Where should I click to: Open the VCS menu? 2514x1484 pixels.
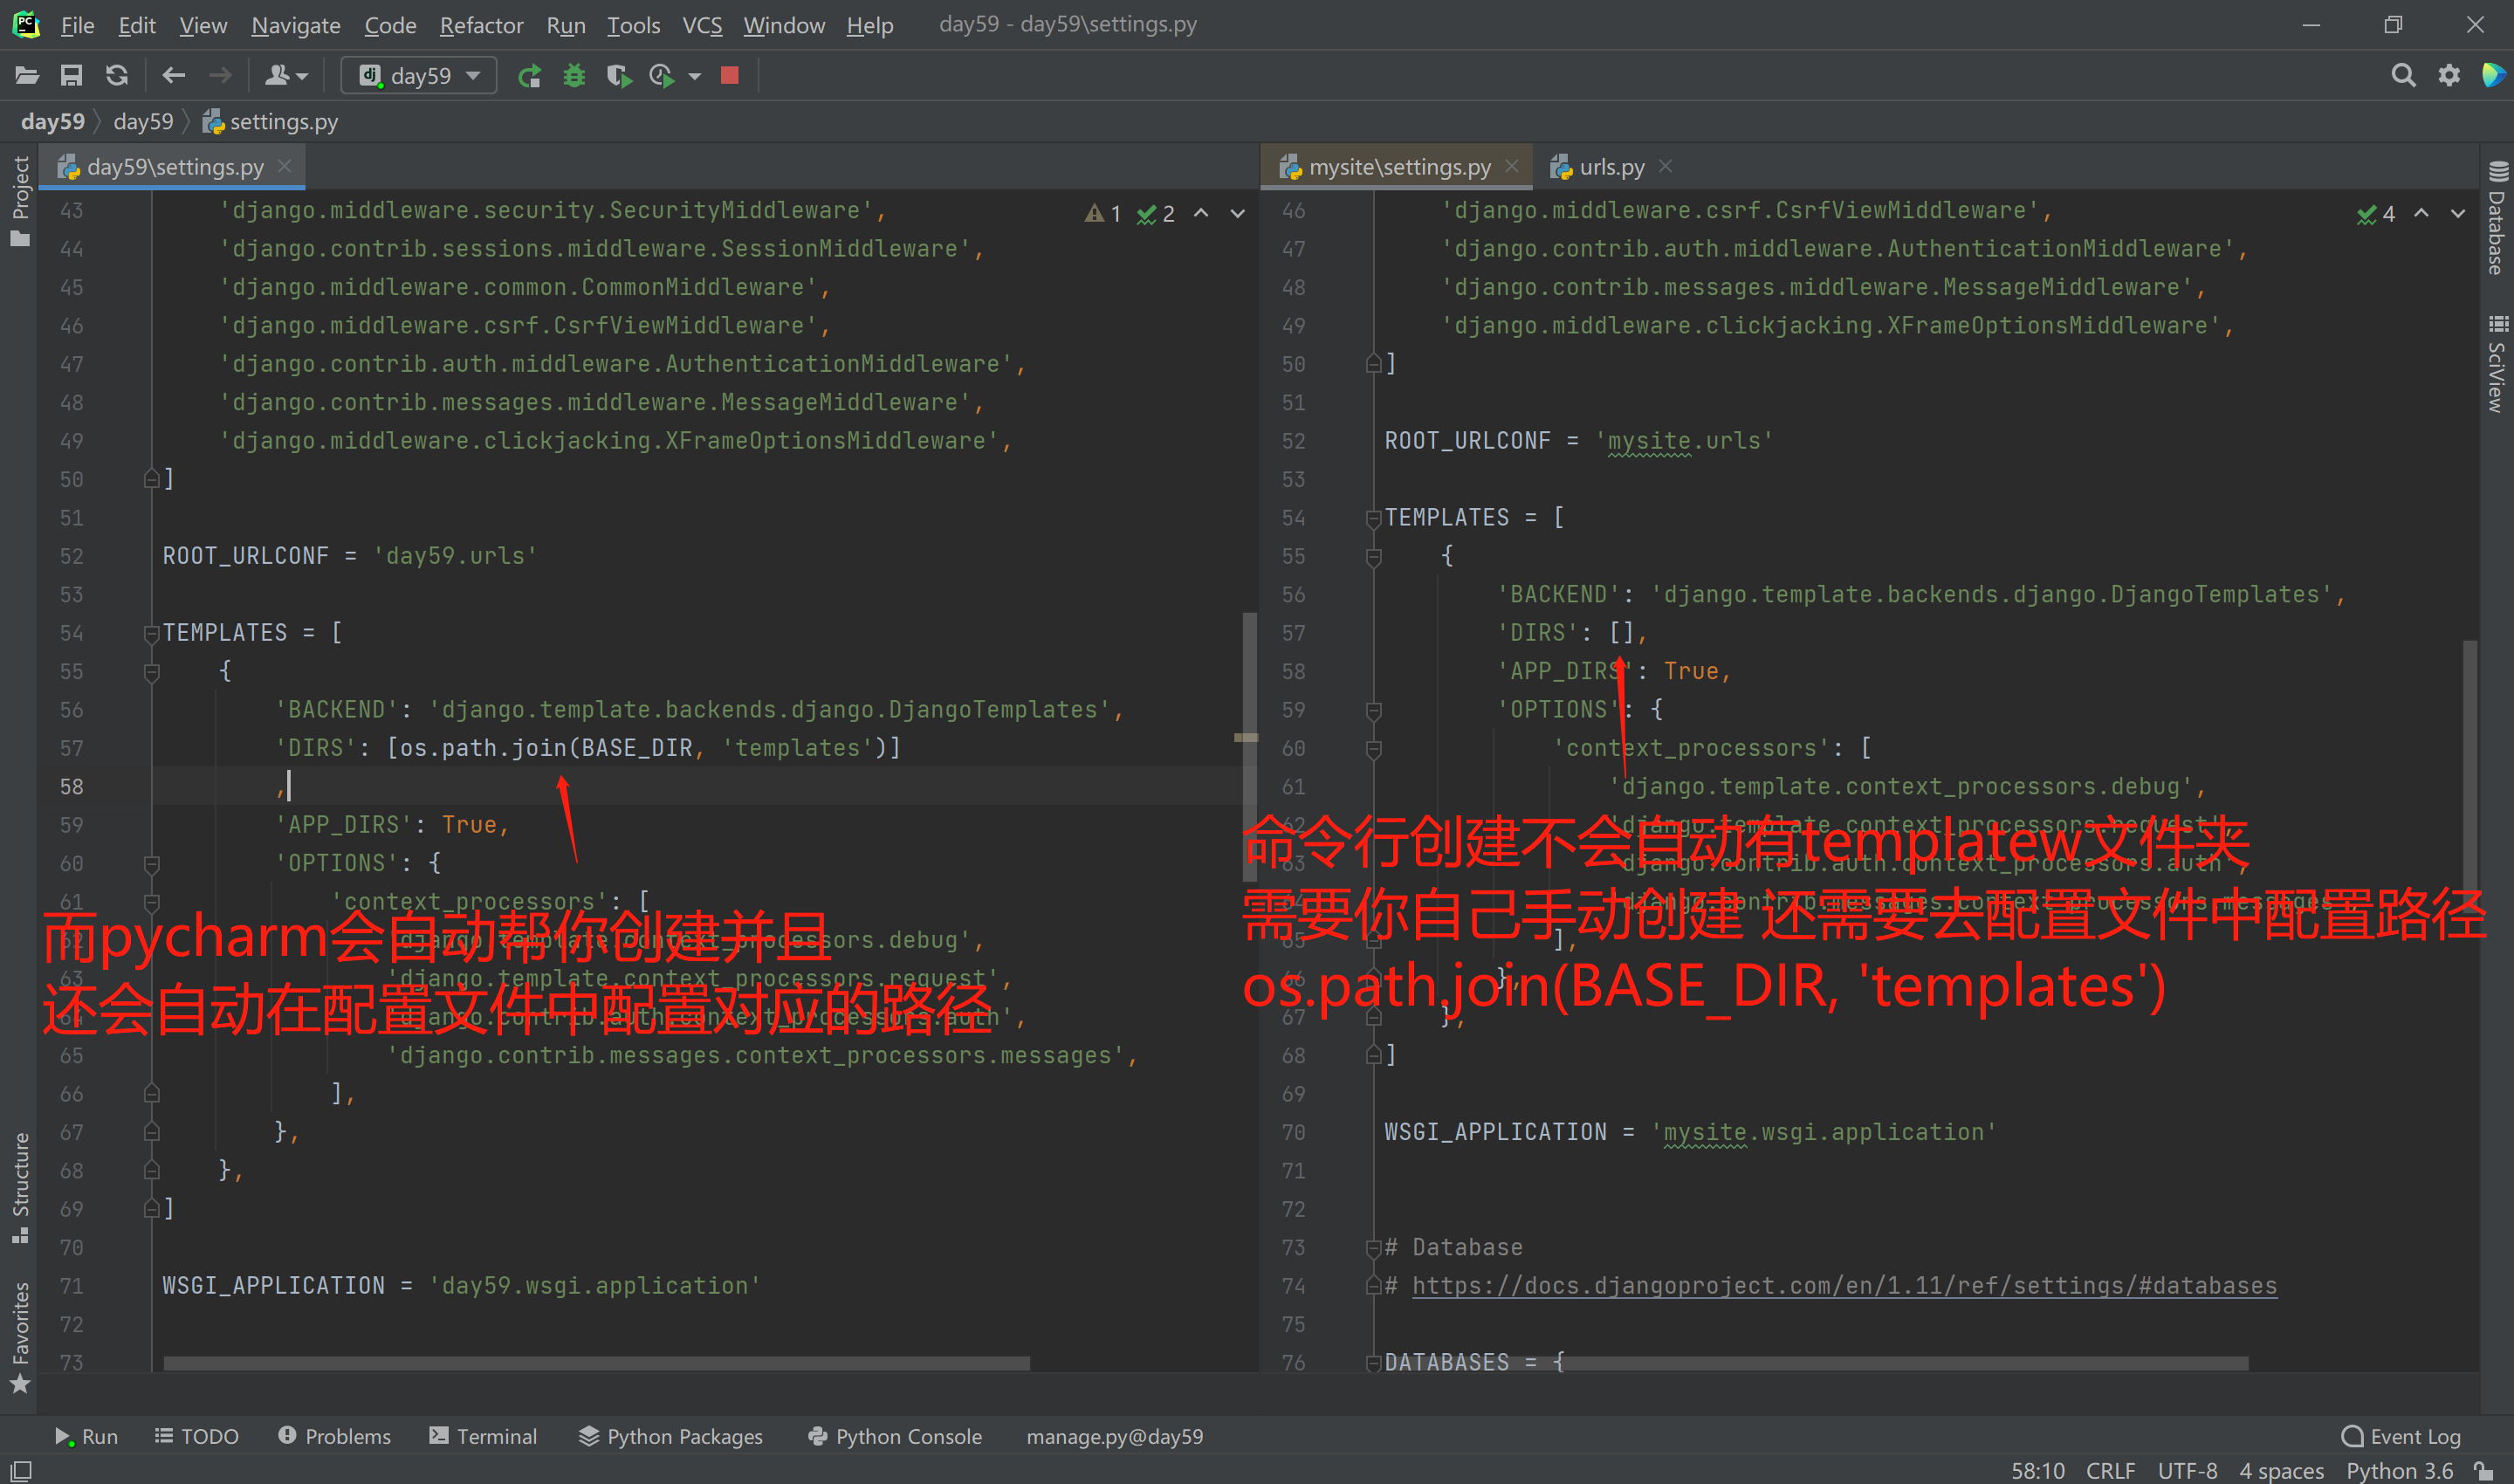[702, 25]
